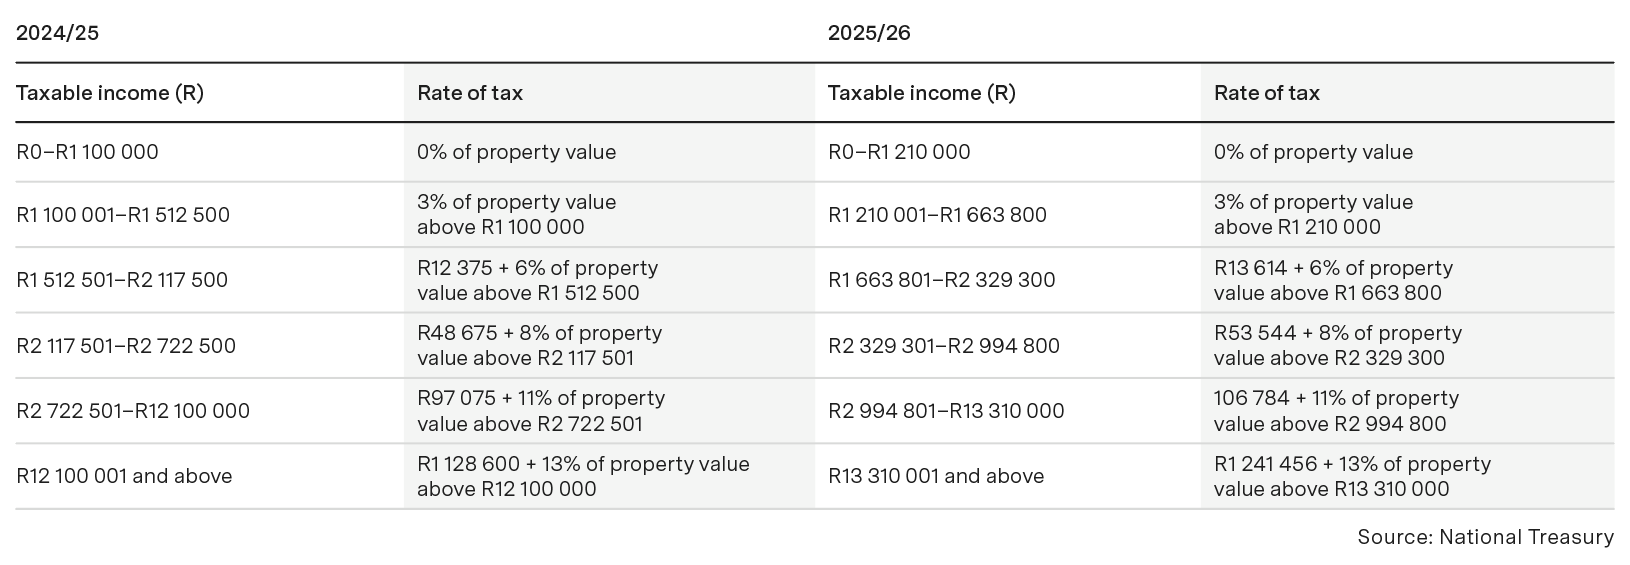Select the R1 210 001–R1 663 800 cell
This screenshot has width=1630, height=565.
coord(937,215)
